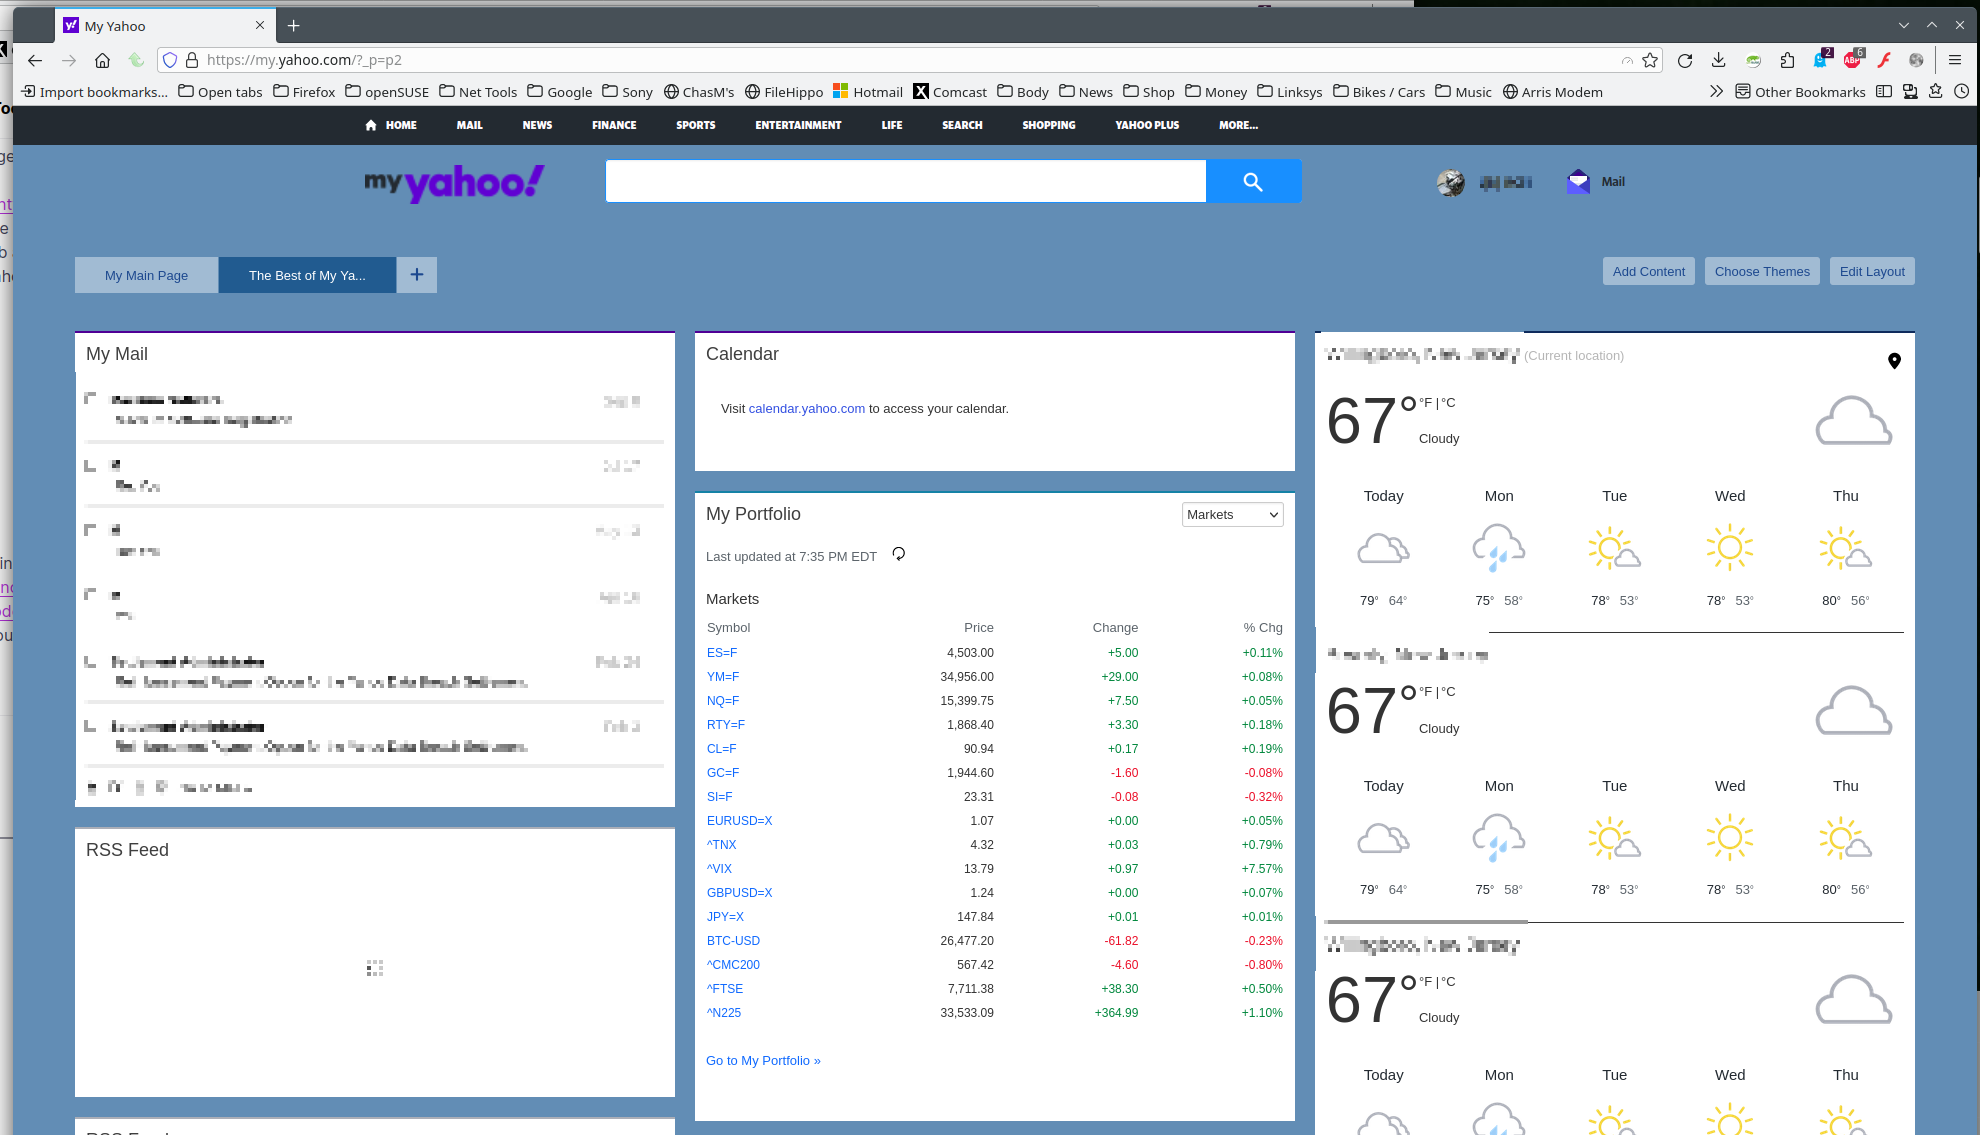Follow the Go to My Portfolio link
The image size is (1980, 1135).
click(763, 1060)
